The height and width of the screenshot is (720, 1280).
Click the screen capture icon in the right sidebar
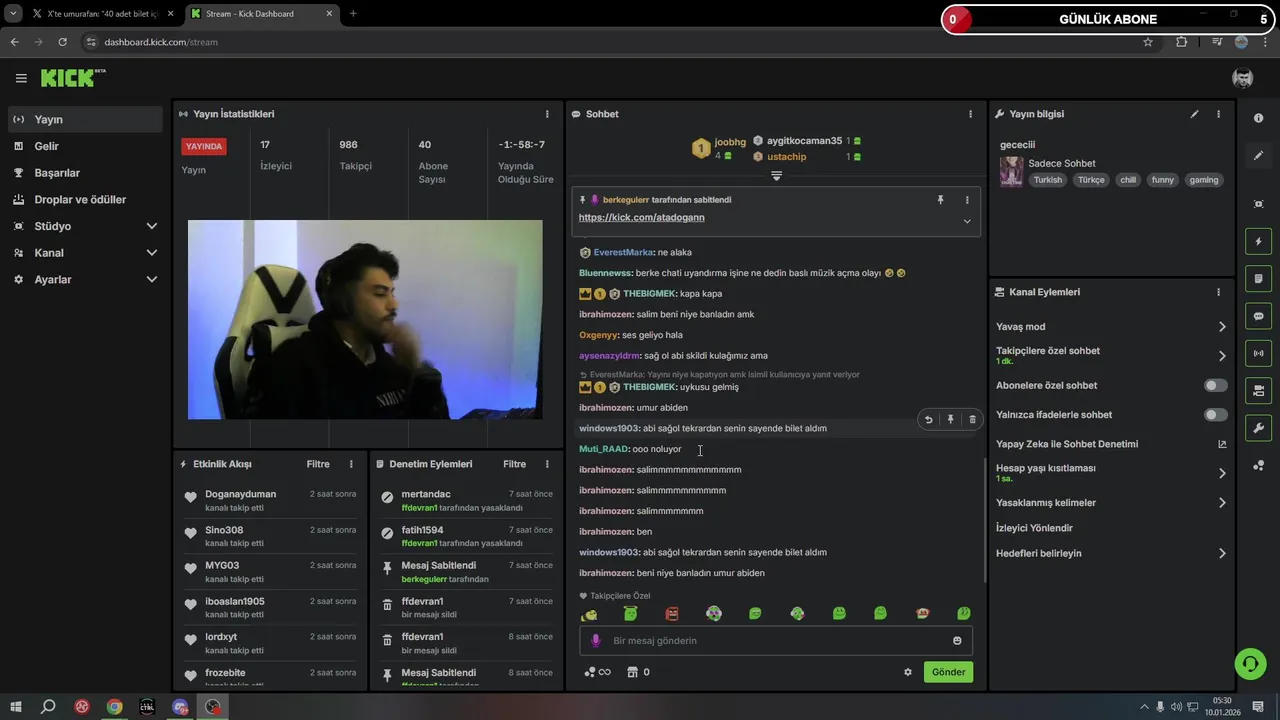tap(1258, 204)
